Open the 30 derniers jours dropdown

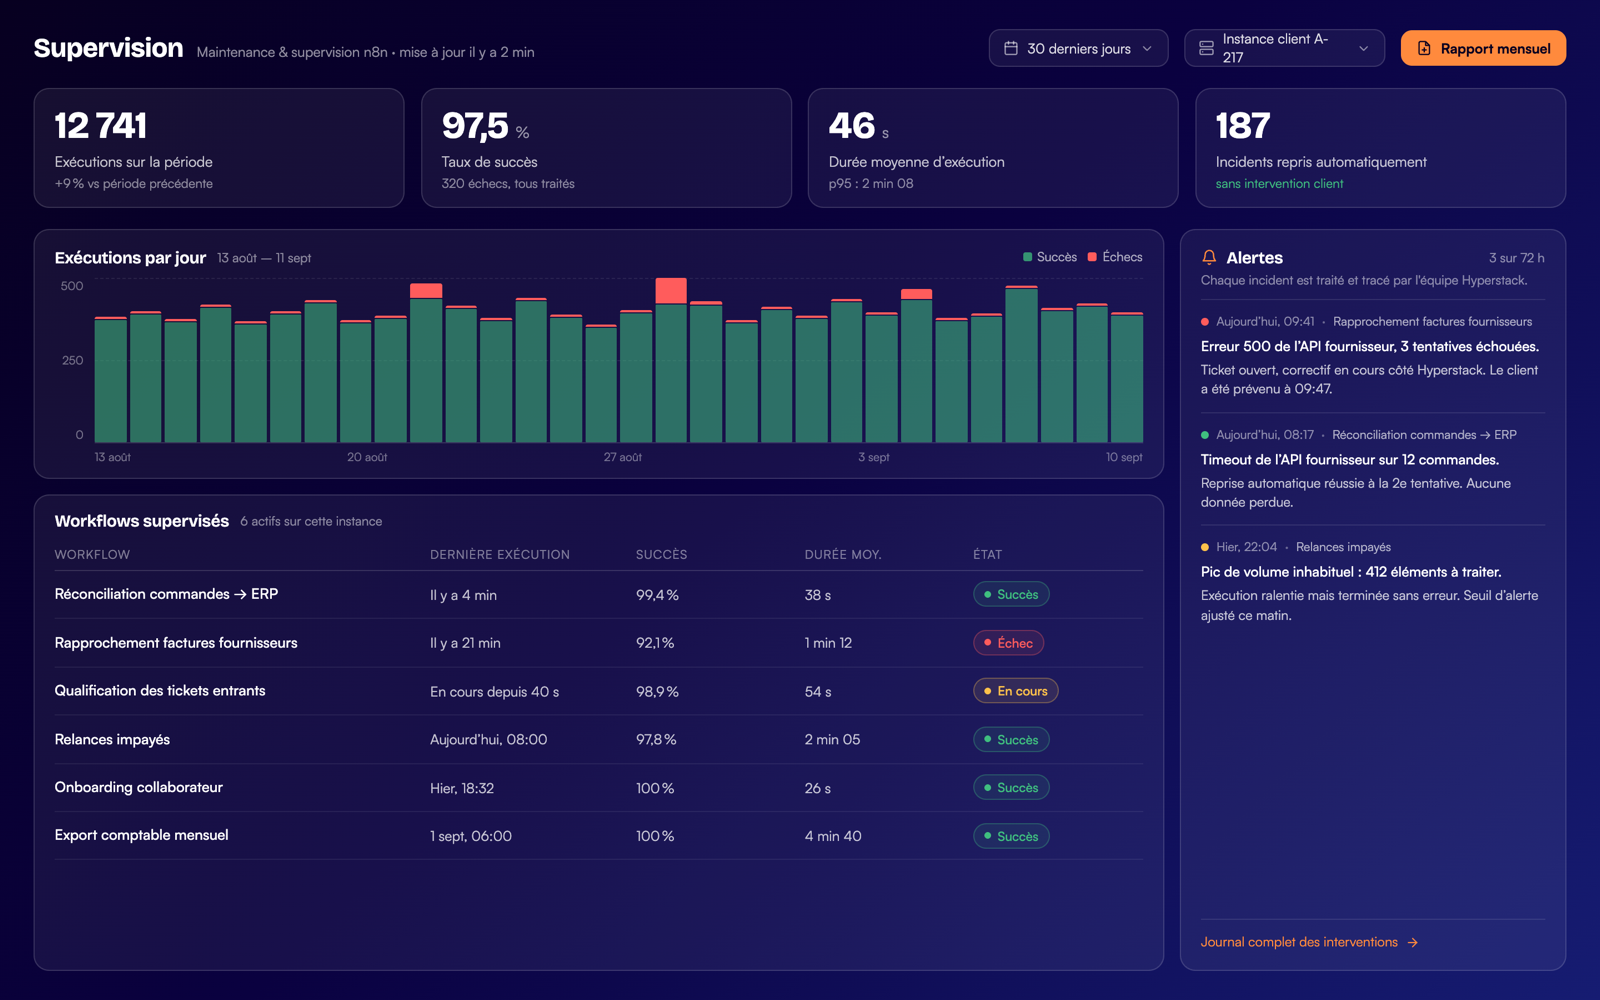[1078, 48]
